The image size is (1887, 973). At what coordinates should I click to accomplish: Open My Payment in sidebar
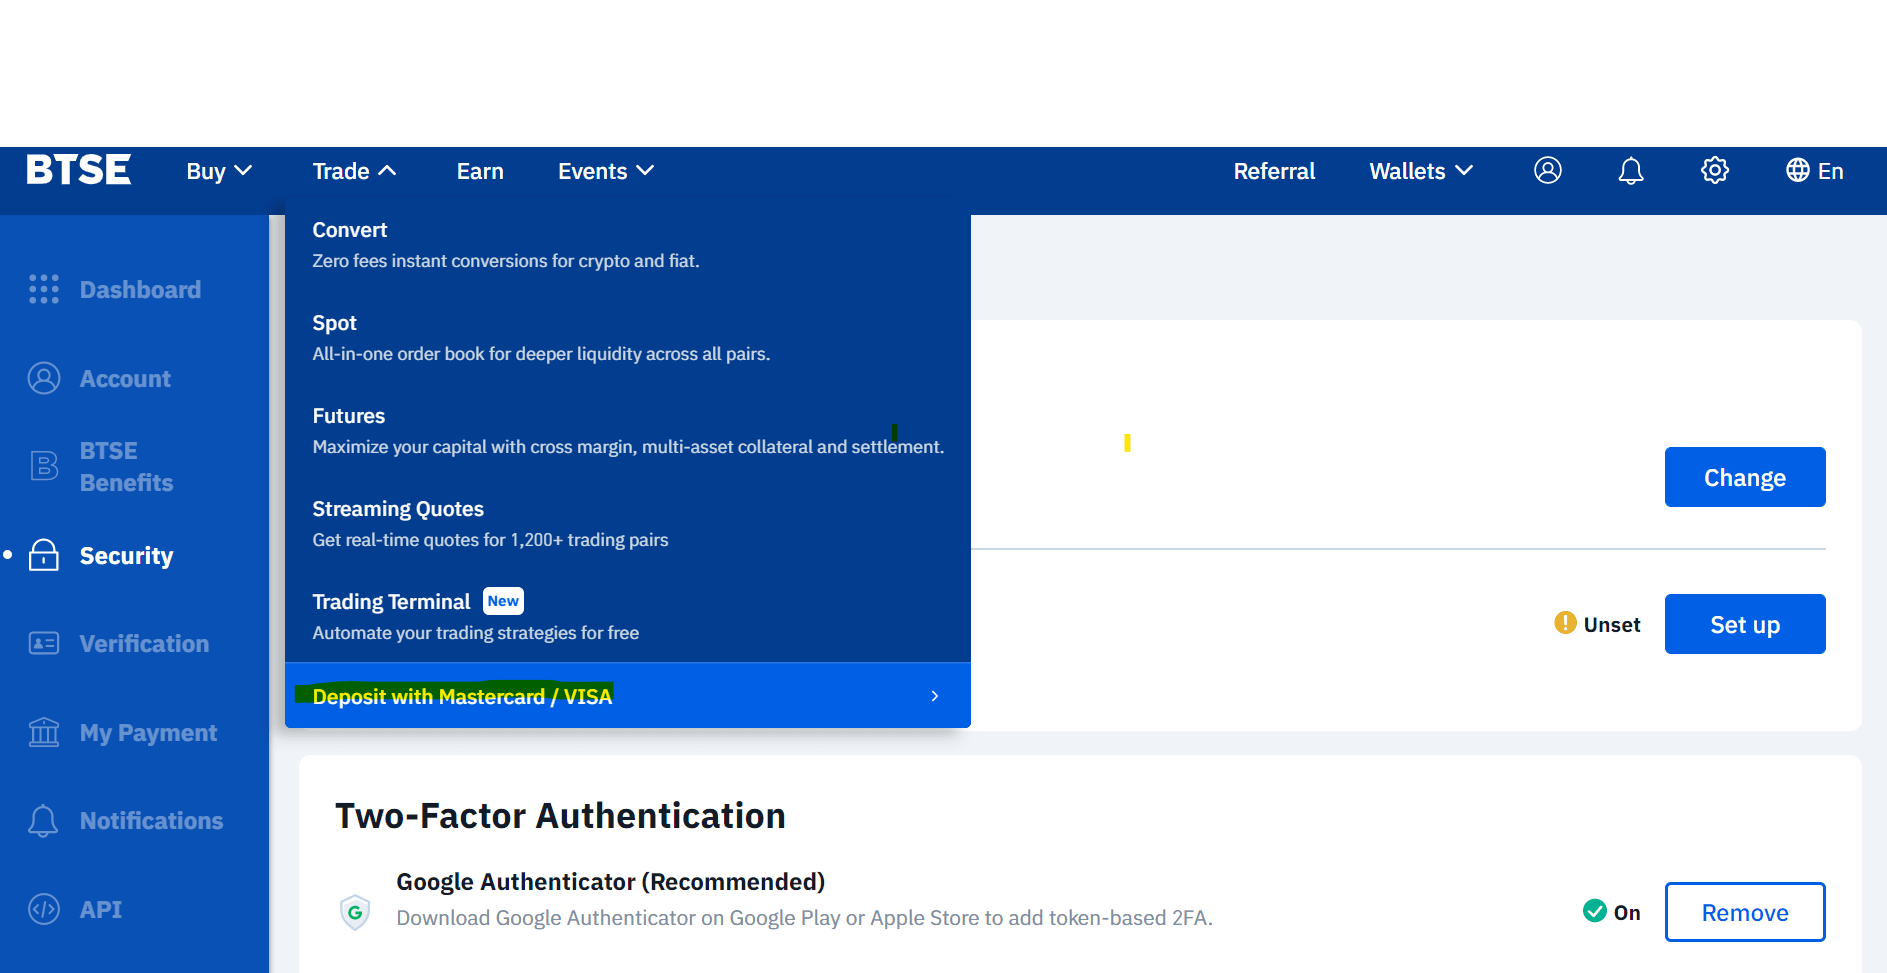tap(148, 733)
